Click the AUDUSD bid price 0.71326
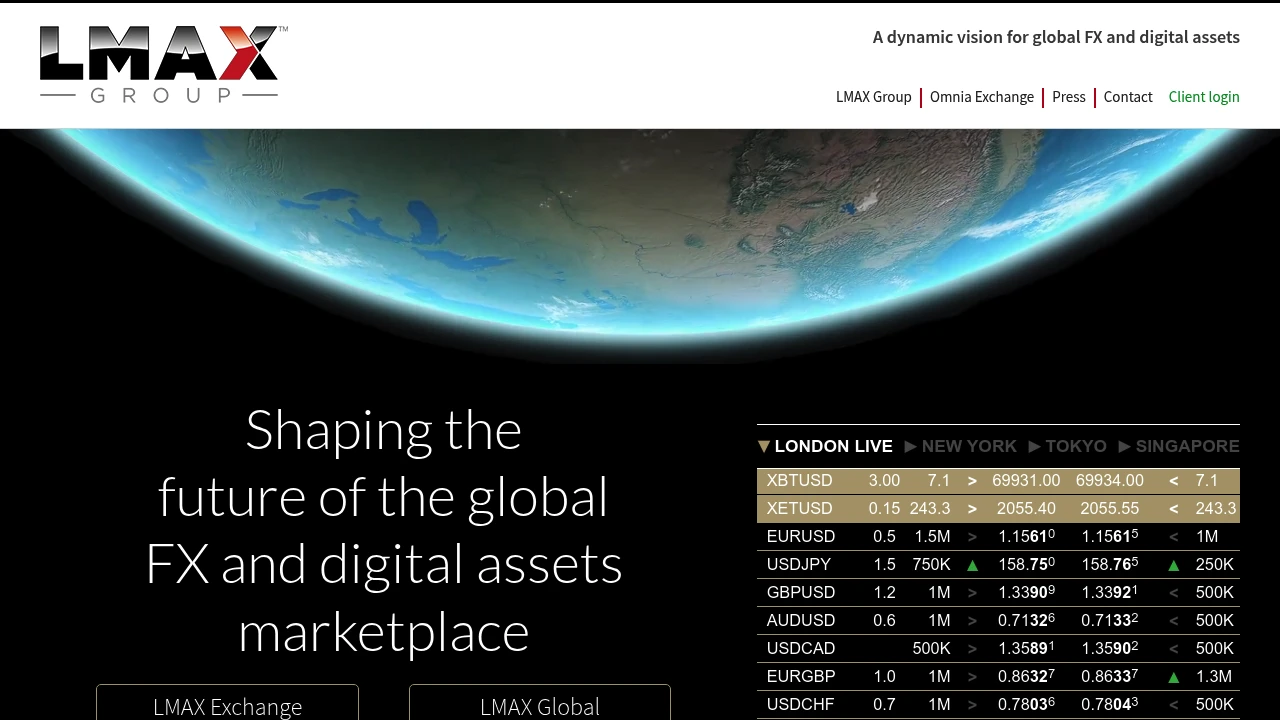Image resolution: width=1280 pixels, height=720 pixels. click(x=1026, y=621)
